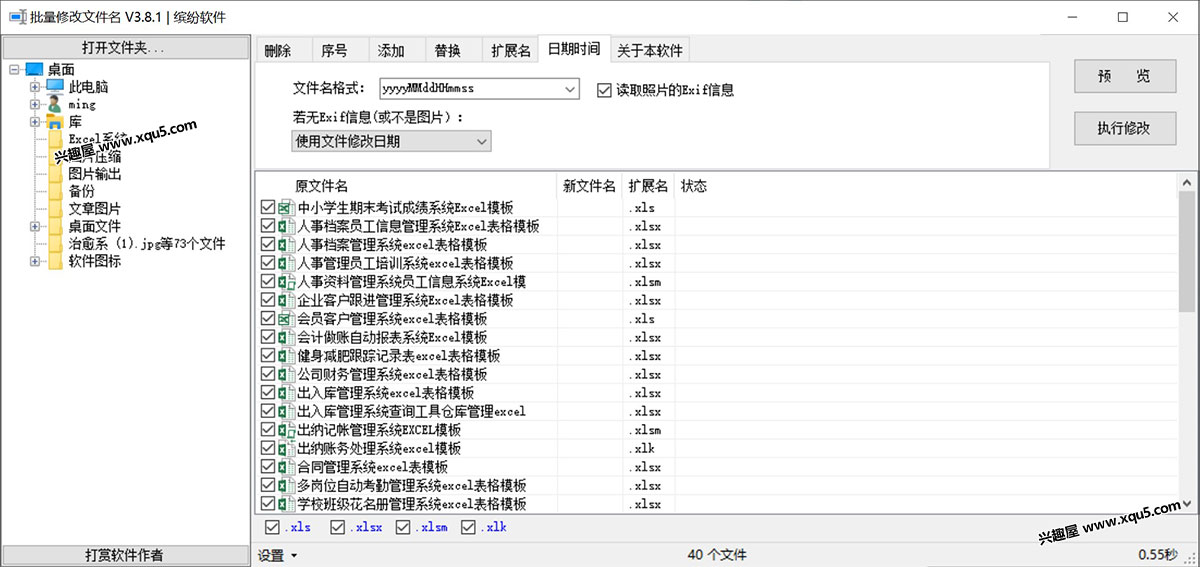Click the 新文件名 column header
Screen dimensions: 1200x567
pos(590,186)
